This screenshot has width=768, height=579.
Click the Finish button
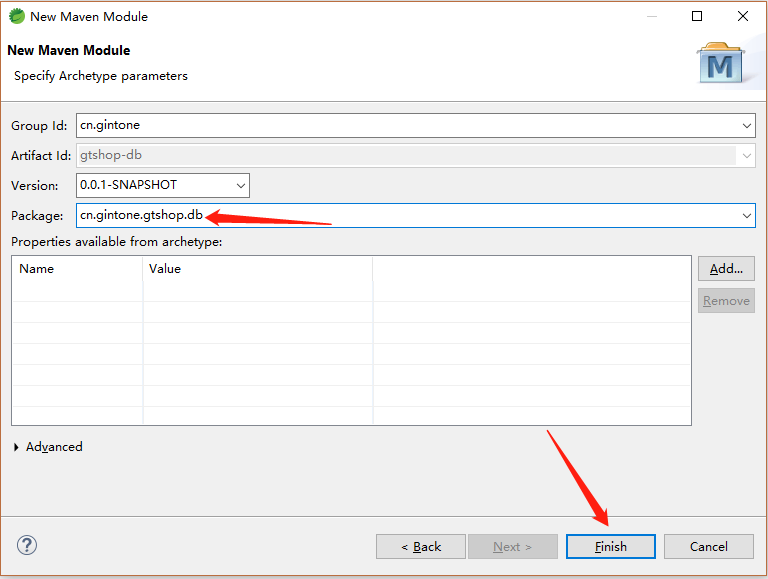click(x=610, y=546)
